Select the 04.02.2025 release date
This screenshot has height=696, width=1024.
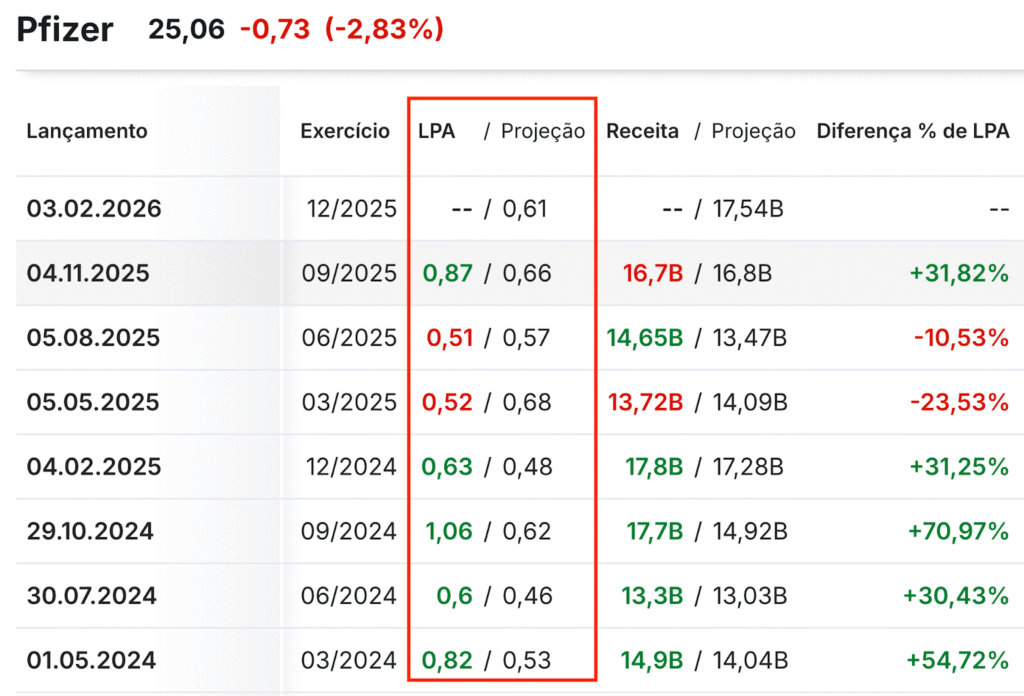point(94,467)
